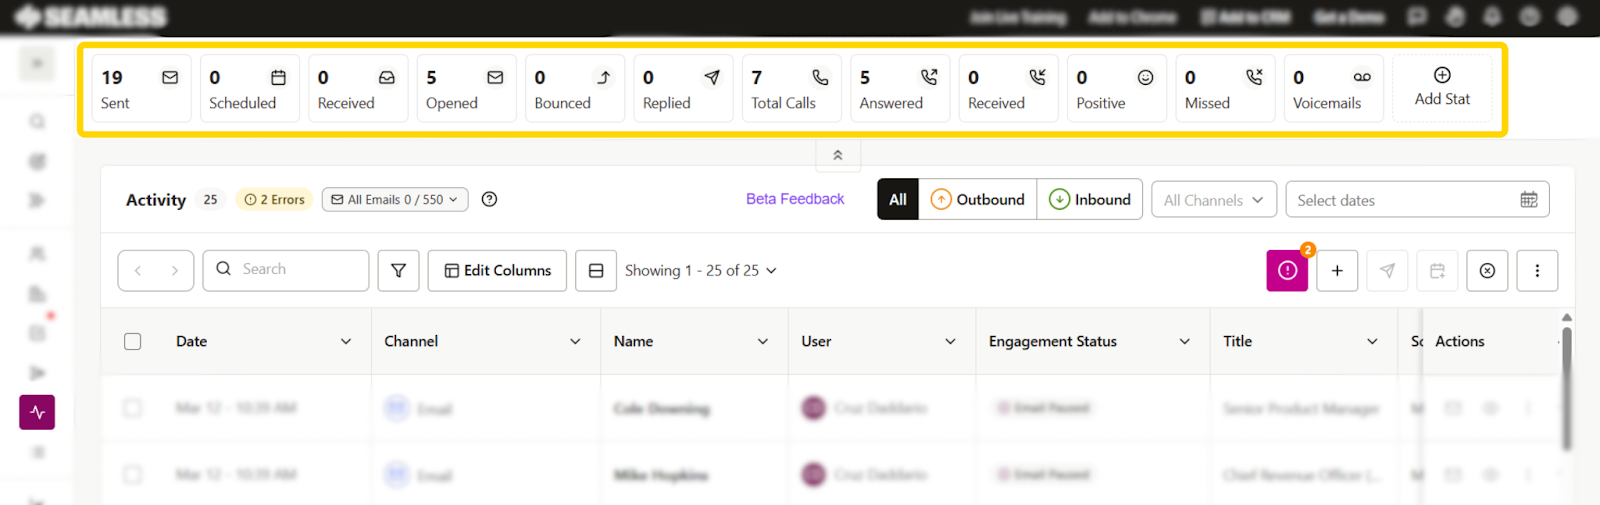This screenshot has width=1600, height=505.
Task: Click the Actions column header
Action: 1460,342
